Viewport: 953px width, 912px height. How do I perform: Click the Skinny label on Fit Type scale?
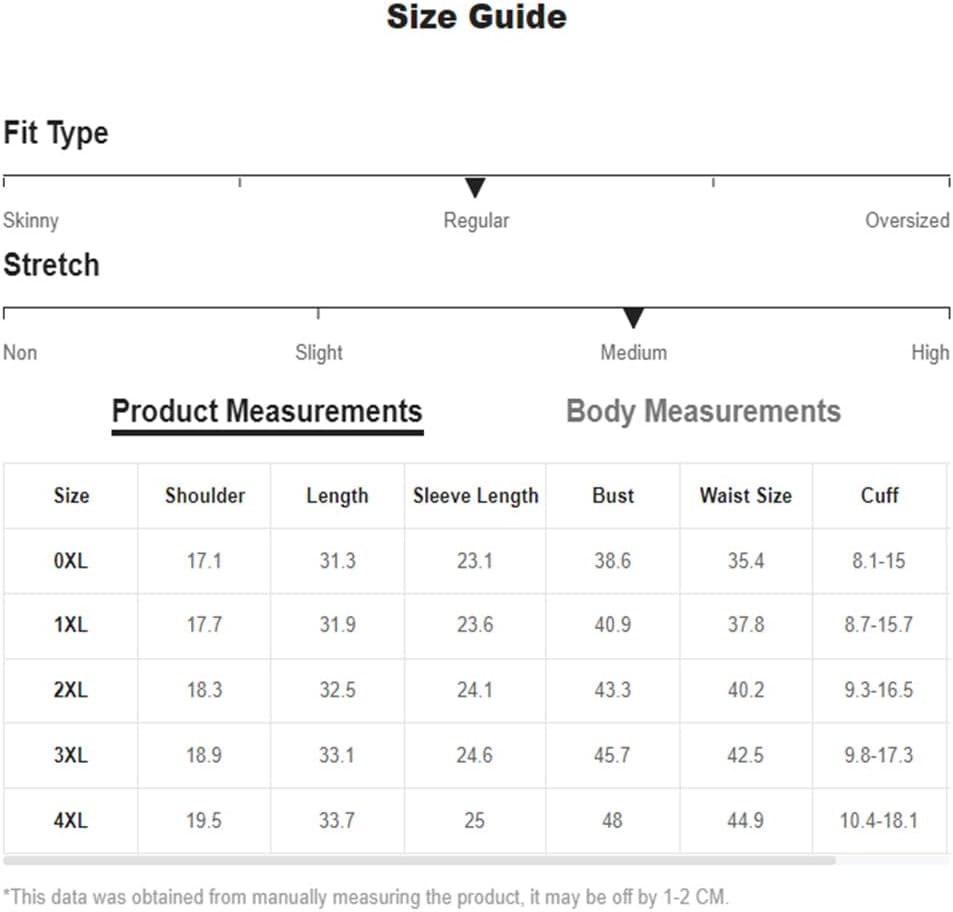coord(31,221)
